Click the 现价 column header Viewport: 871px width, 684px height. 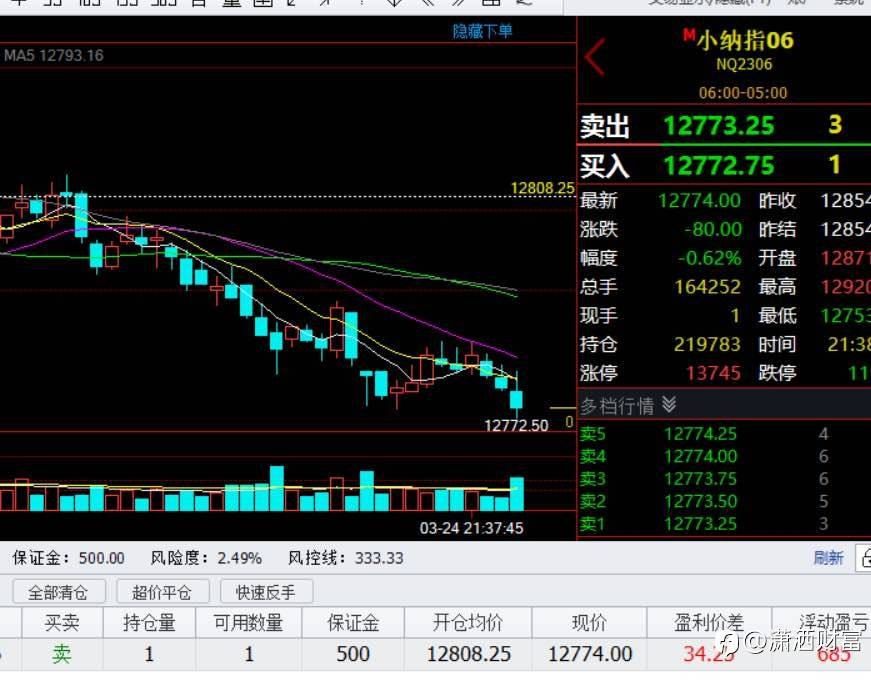click(x=589, y=623)
